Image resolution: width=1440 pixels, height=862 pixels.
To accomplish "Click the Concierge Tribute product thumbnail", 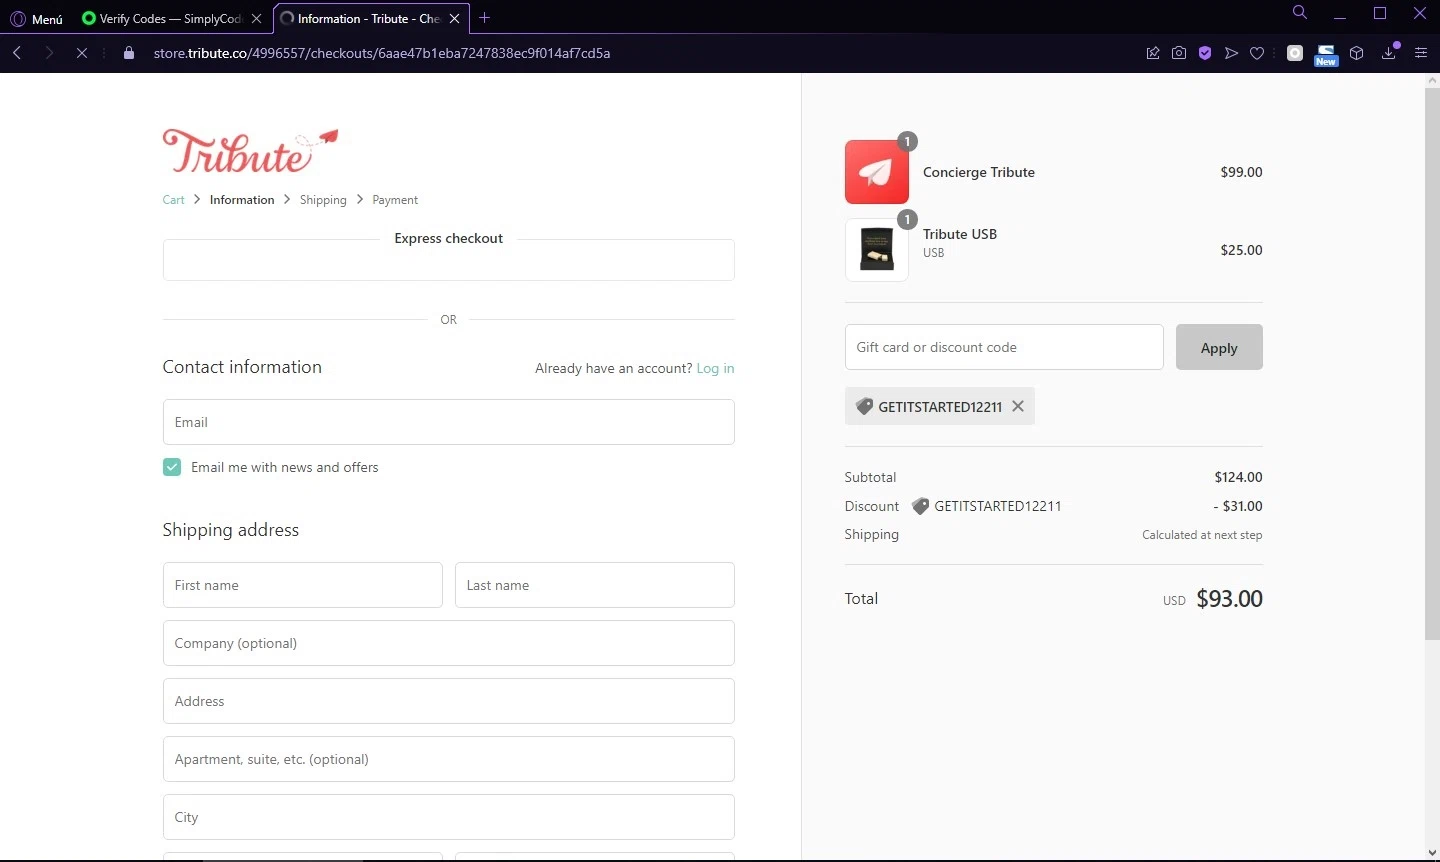I will pyautogui.click(x=877, y=172).
